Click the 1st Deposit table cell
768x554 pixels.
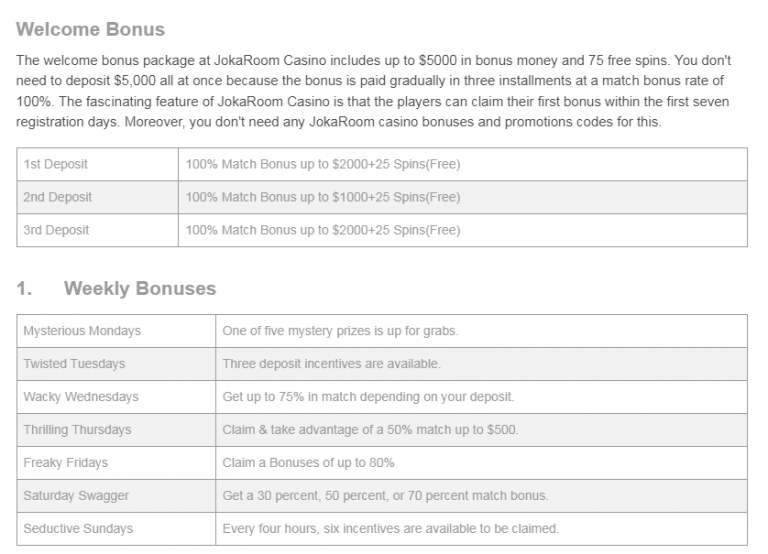[x=56, y=164]
